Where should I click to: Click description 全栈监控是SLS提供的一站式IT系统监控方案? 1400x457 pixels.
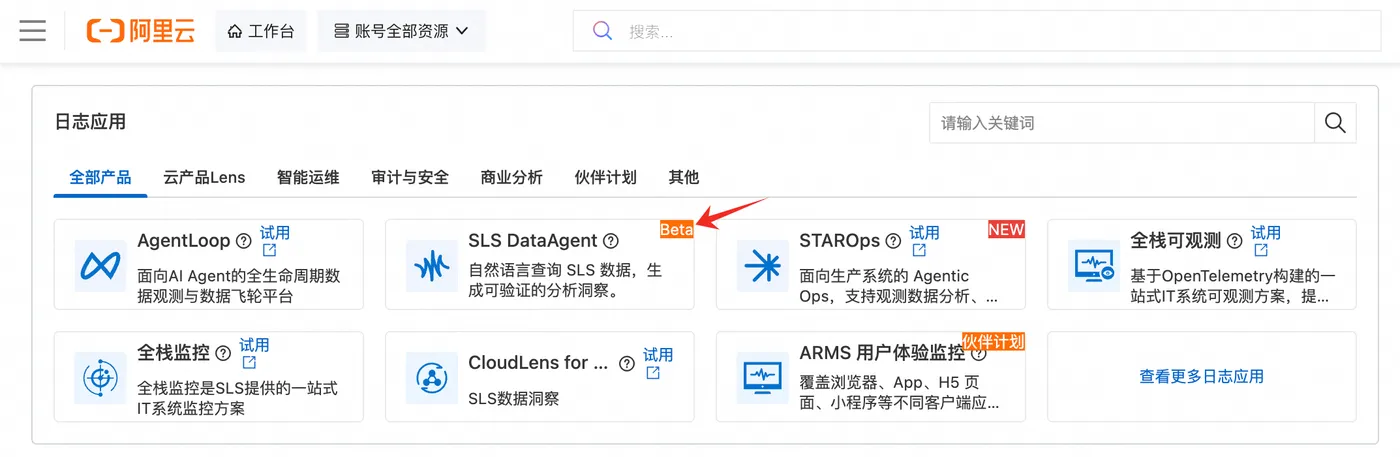click(x=237, y=398)
